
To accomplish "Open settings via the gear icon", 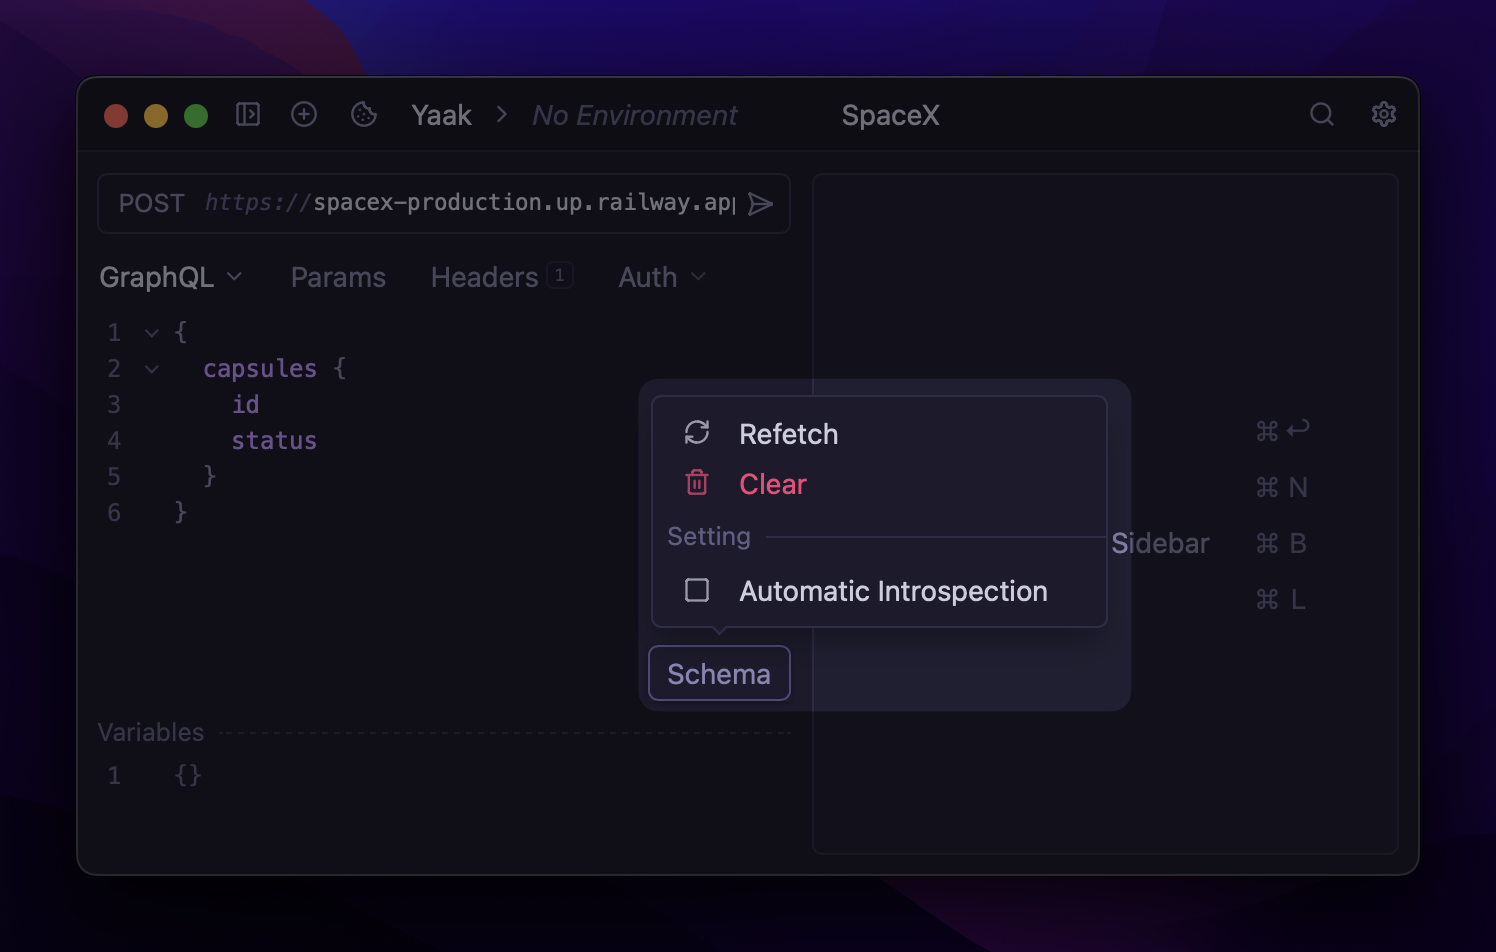I will [x=1383, y=115].
